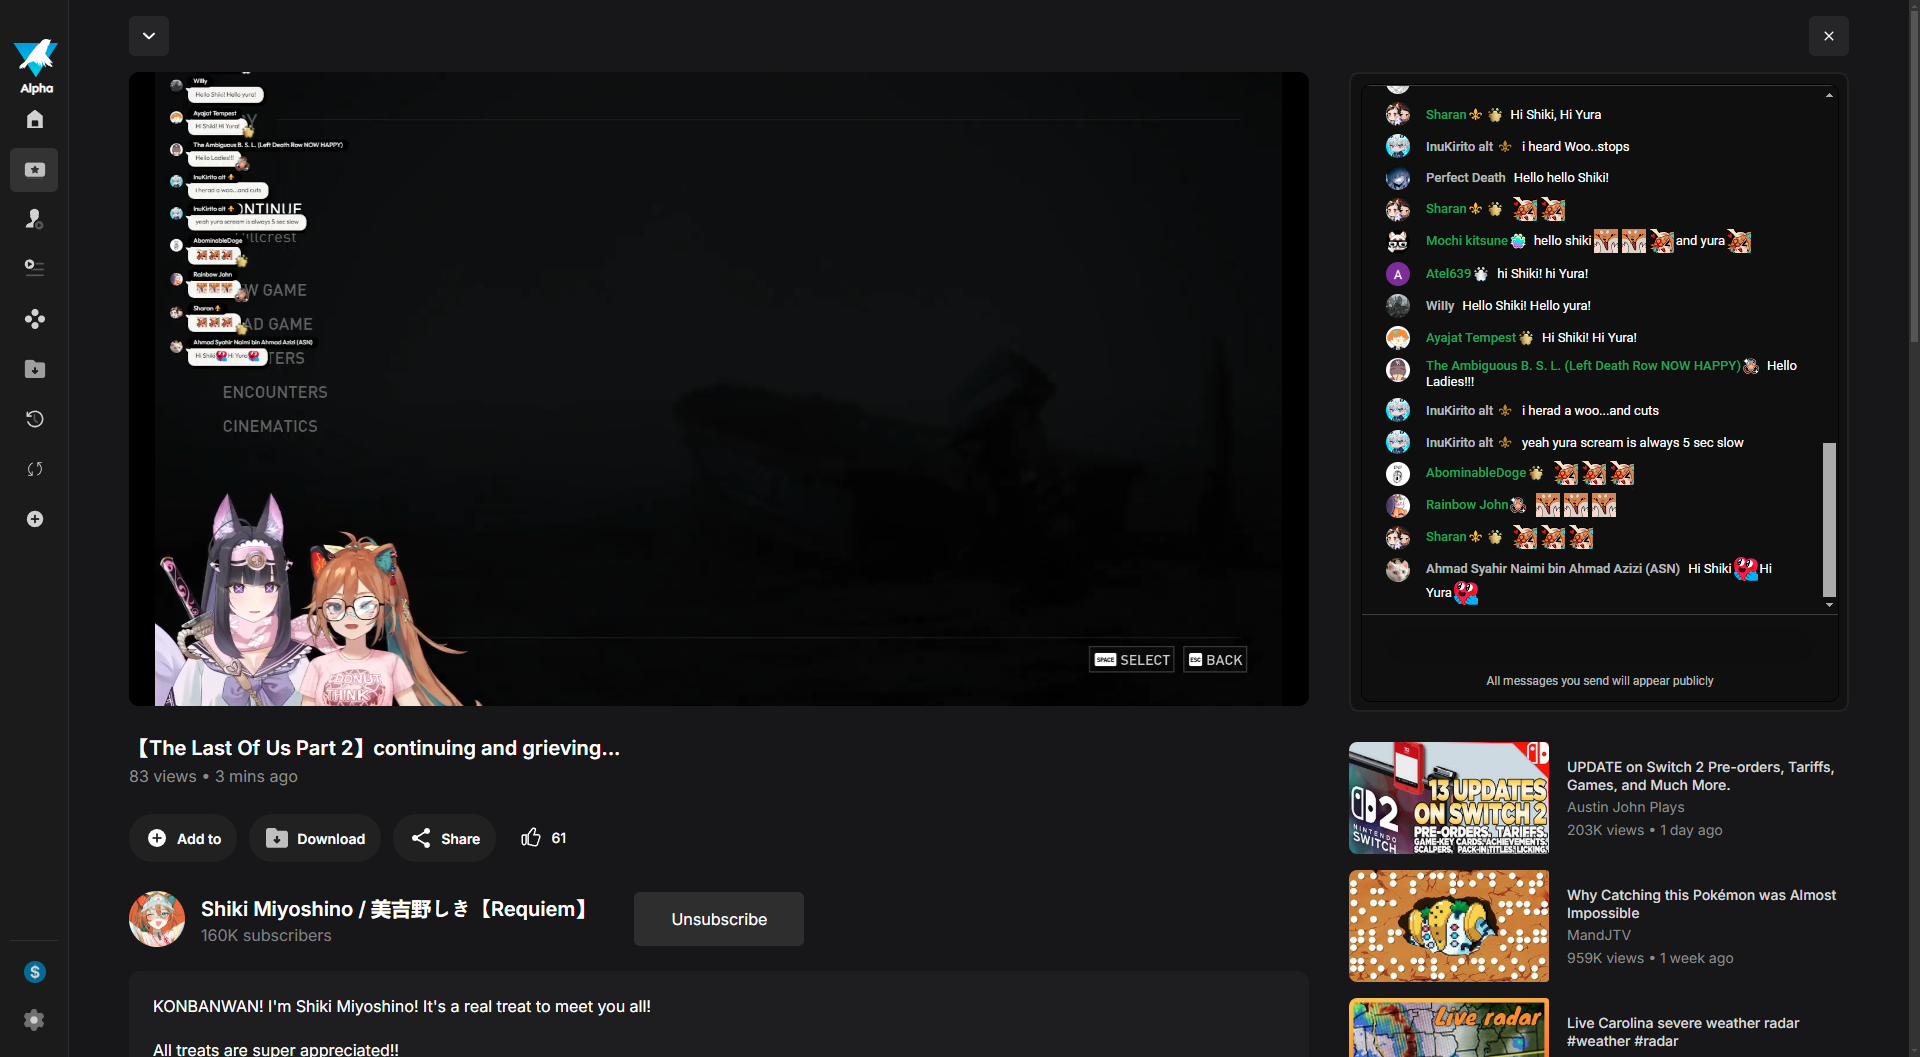Click the username 'Mochi kitsune' in chat

(1466, 241)
